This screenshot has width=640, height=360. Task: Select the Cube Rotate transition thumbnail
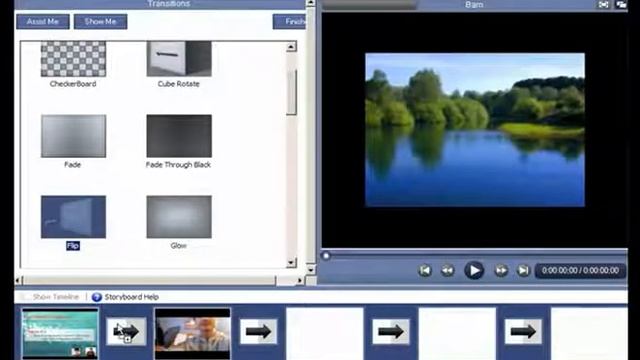click(179, 58)
